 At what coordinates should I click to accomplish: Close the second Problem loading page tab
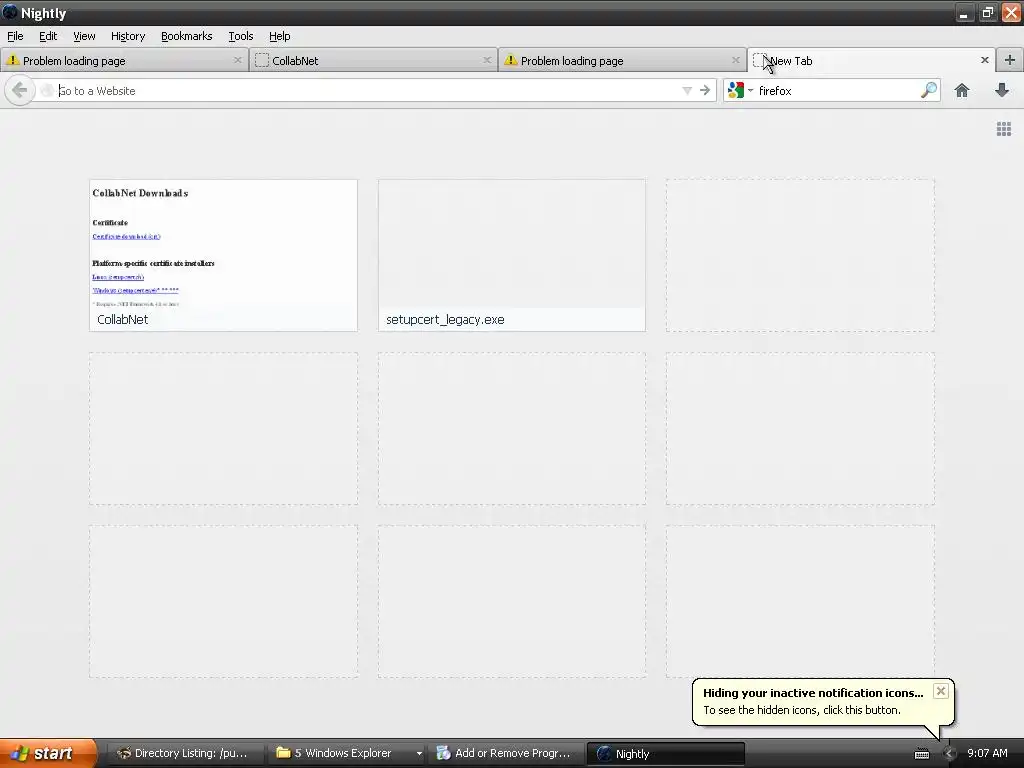coord(736,60)
